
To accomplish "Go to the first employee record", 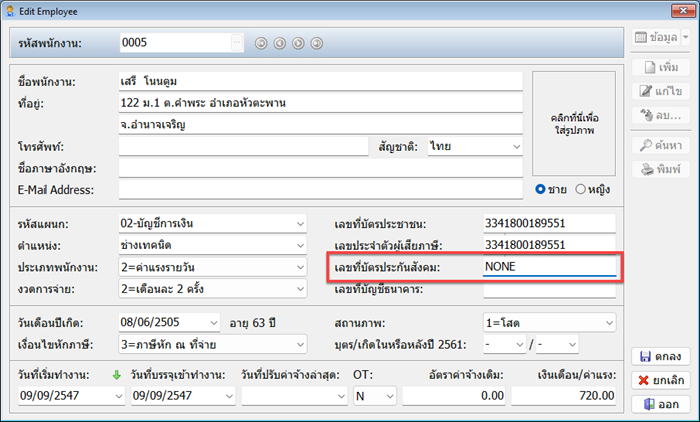I will tap(261, 43).
